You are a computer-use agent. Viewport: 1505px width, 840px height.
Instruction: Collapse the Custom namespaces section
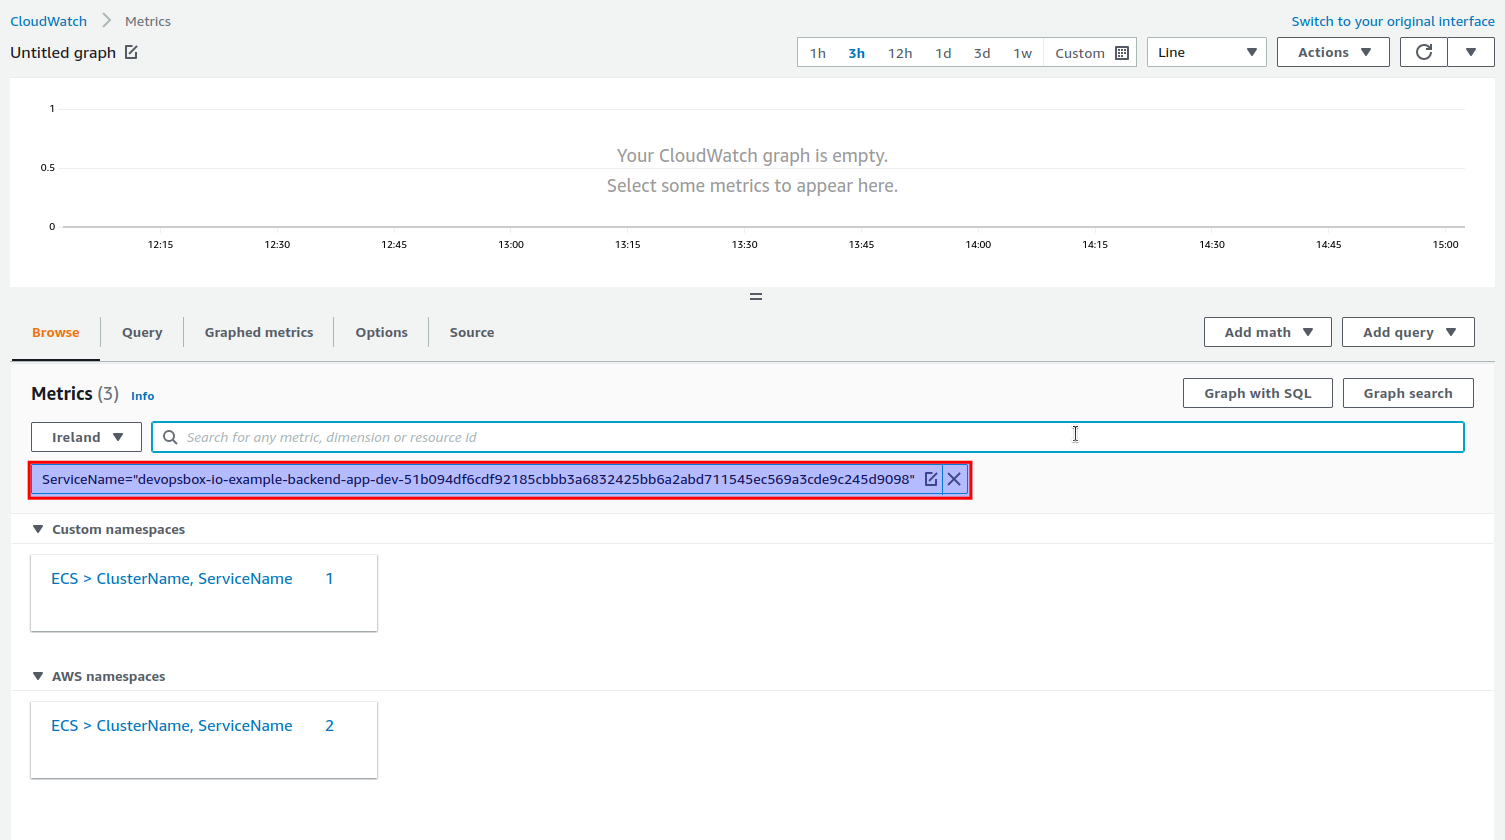click(38, 529)
